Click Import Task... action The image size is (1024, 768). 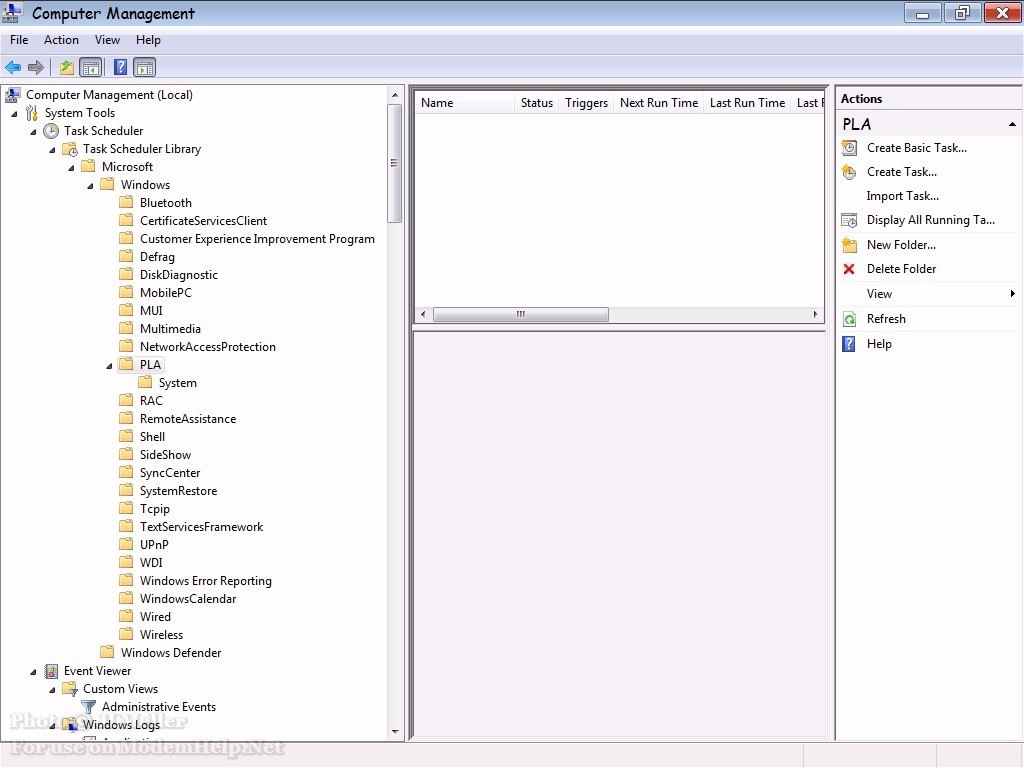pos(903,196)
